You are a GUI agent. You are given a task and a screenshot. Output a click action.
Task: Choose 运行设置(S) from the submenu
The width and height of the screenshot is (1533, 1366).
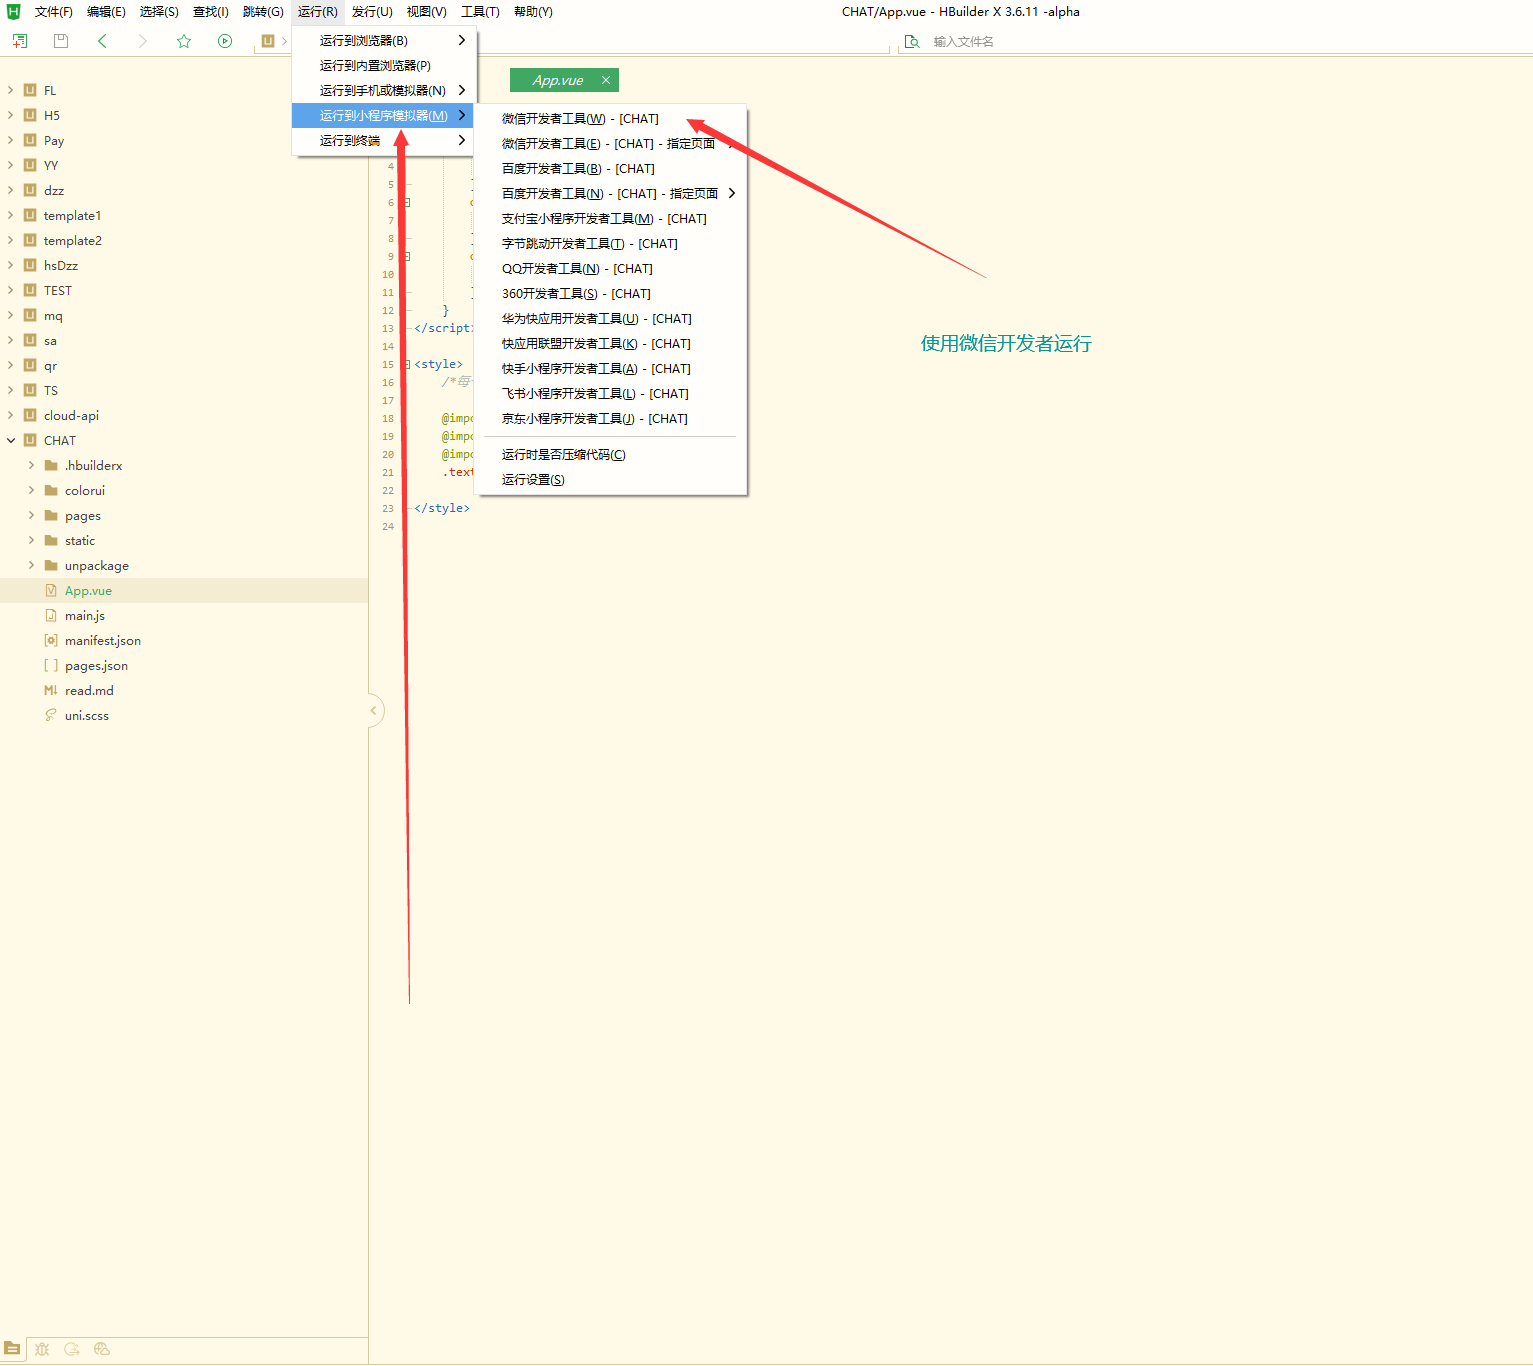tap(533, 480)
